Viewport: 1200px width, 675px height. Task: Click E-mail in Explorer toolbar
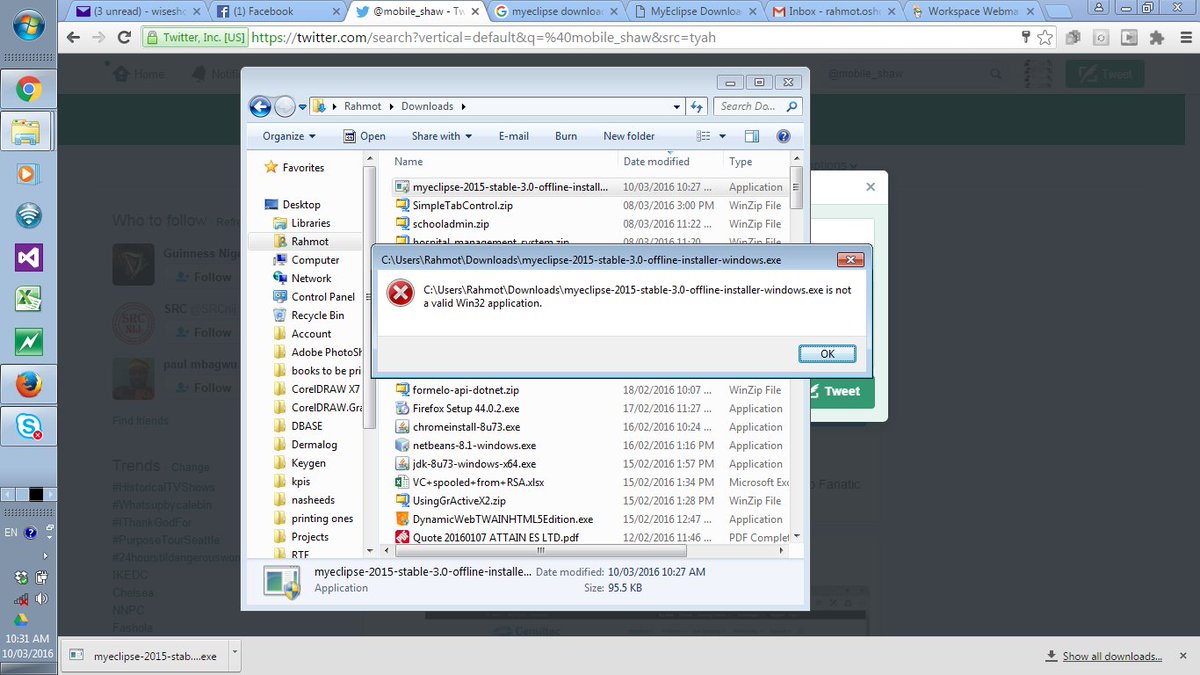[513, 136]
